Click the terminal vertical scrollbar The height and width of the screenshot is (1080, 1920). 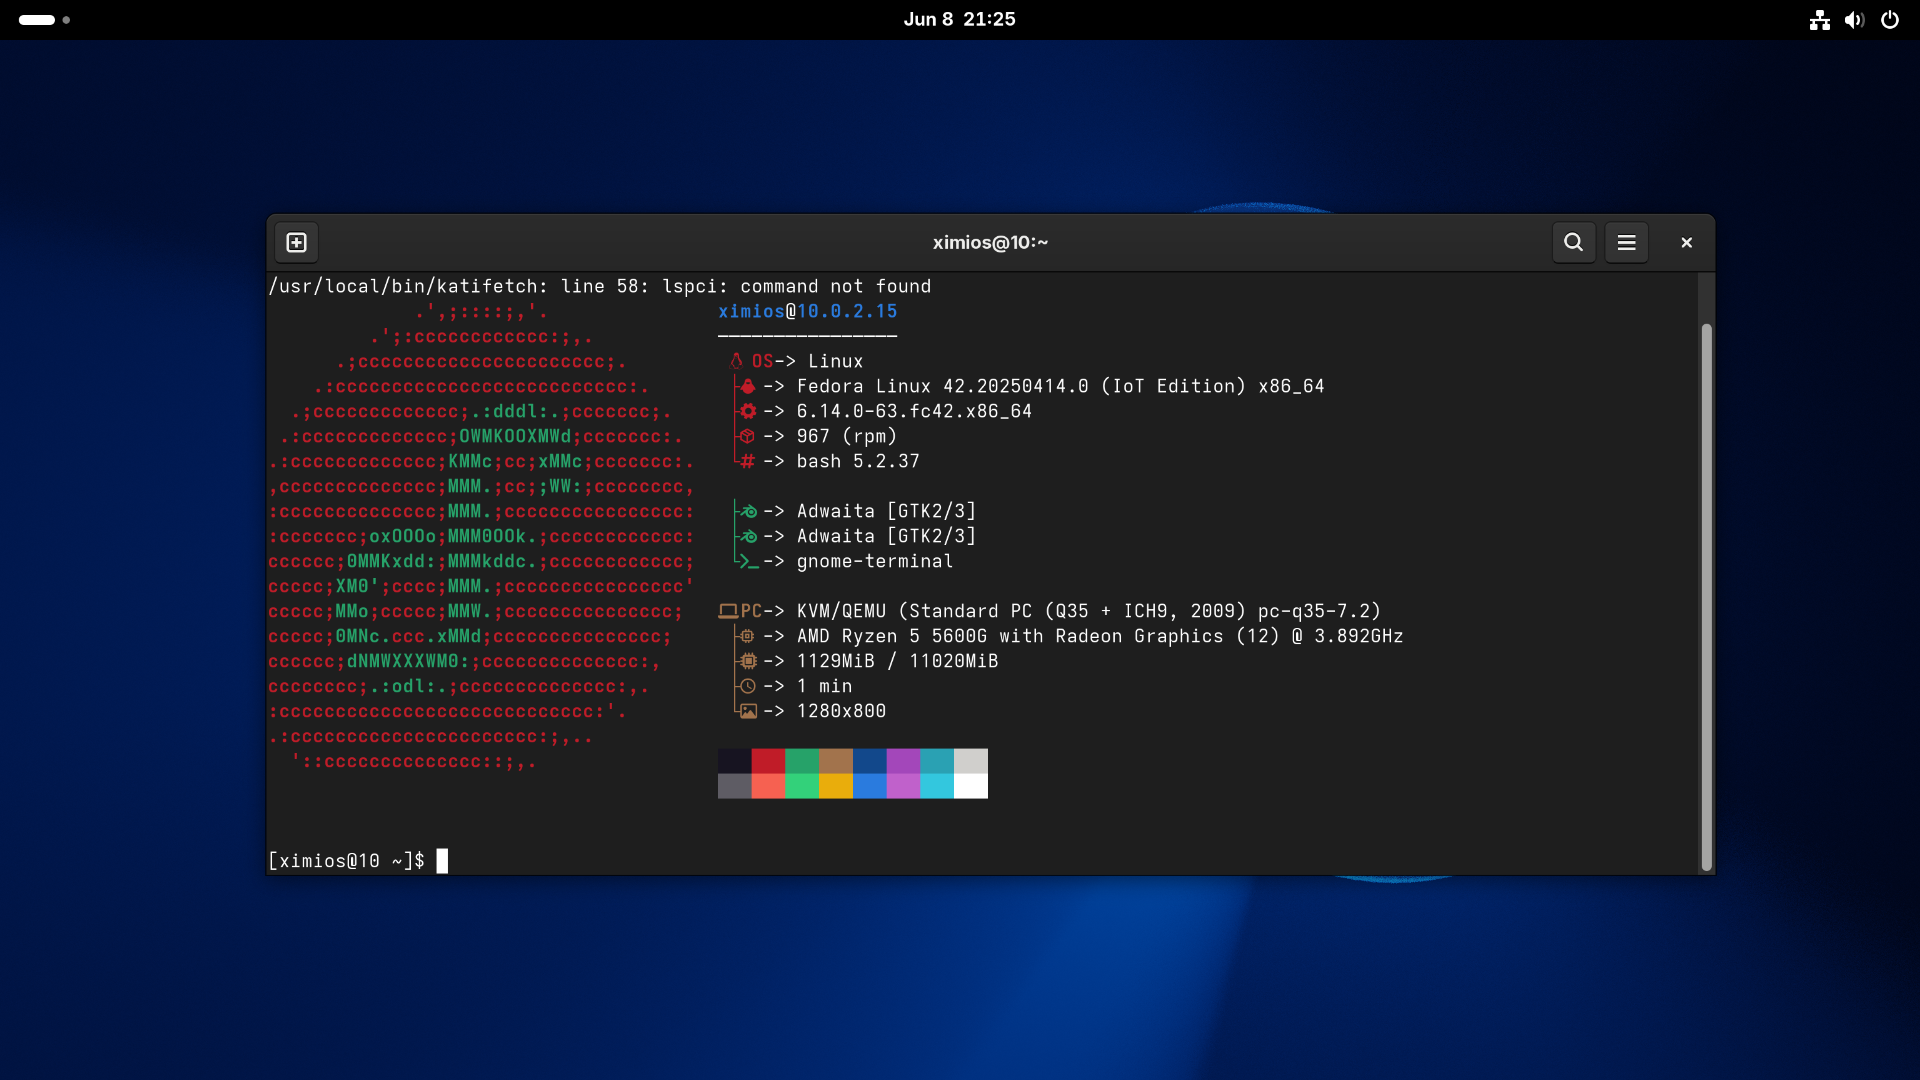coord(1706,596)
